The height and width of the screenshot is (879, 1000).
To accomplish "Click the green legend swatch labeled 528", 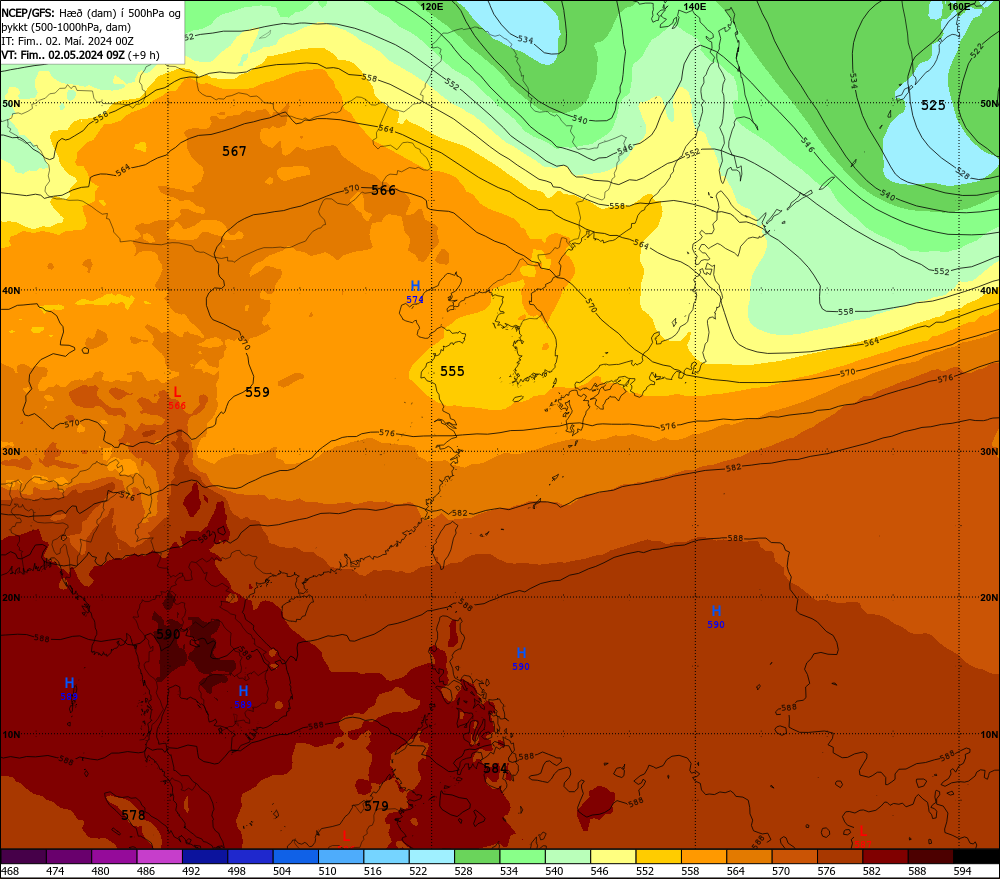I will [x=477, y=857].
